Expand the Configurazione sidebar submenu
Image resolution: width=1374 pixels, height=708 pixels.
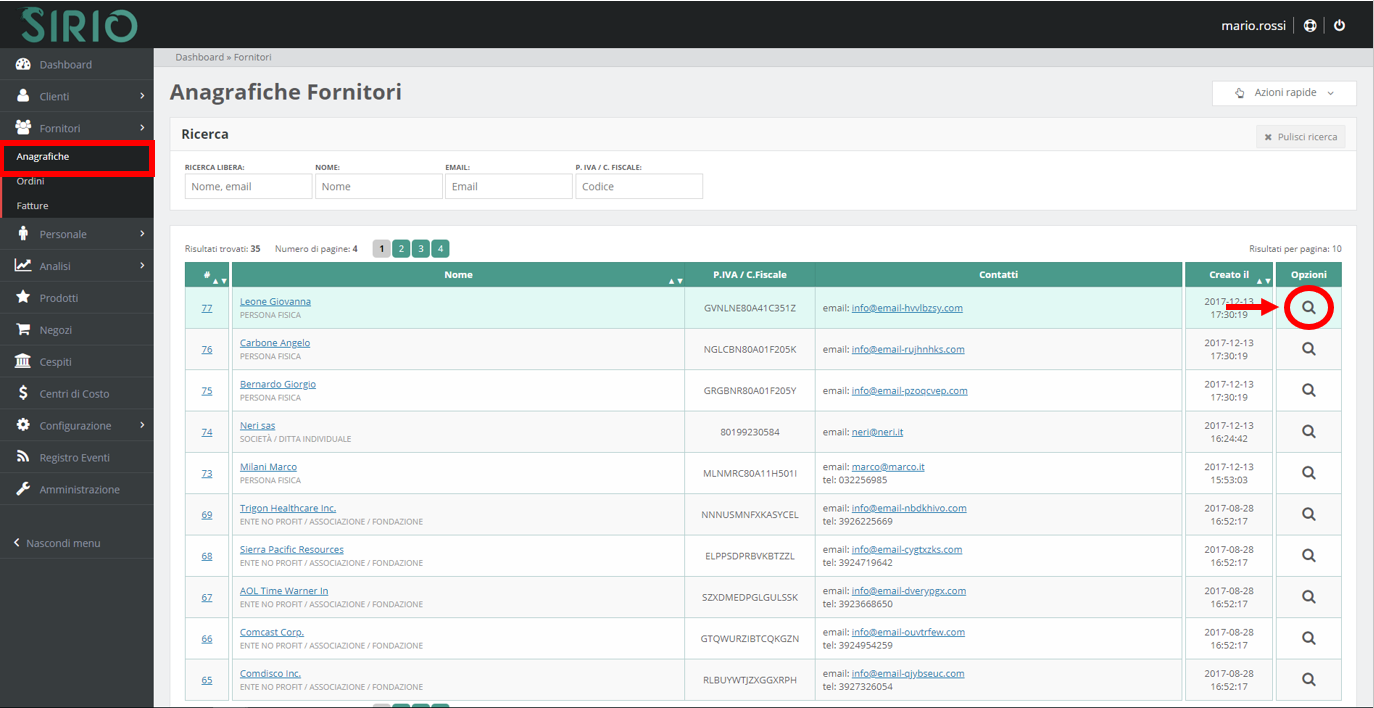pyautogui.click(x=76, y=426)
